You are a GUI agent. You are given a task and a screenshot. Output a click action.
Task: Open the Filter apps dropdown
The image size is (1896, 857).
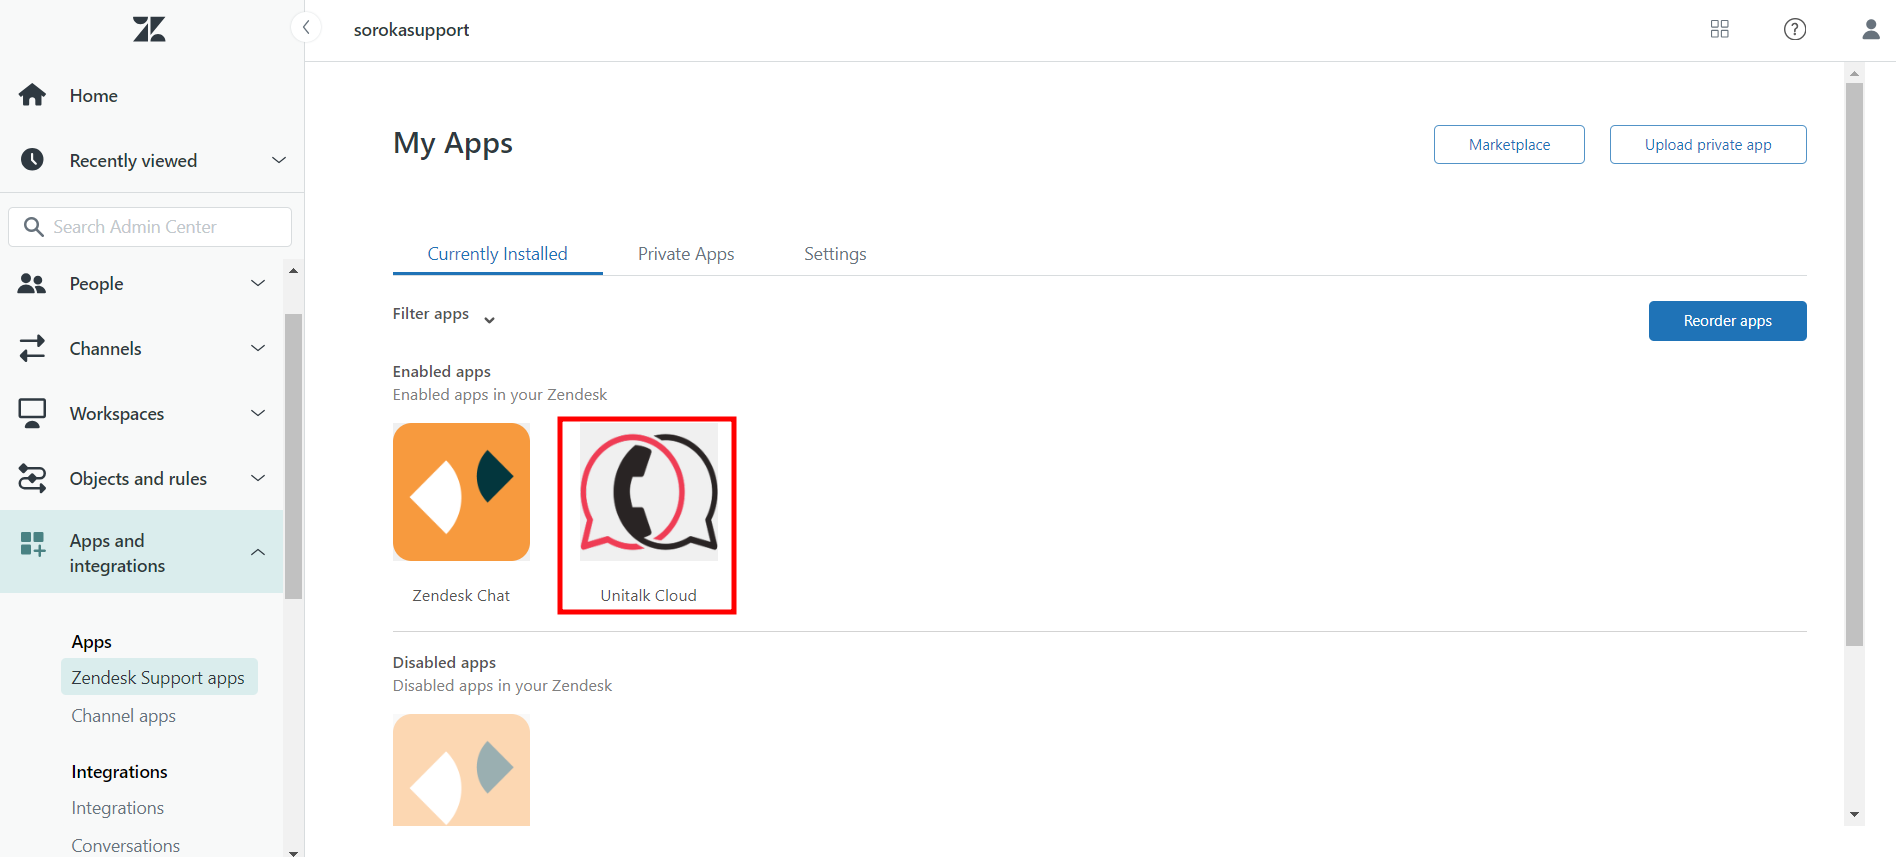444,315
